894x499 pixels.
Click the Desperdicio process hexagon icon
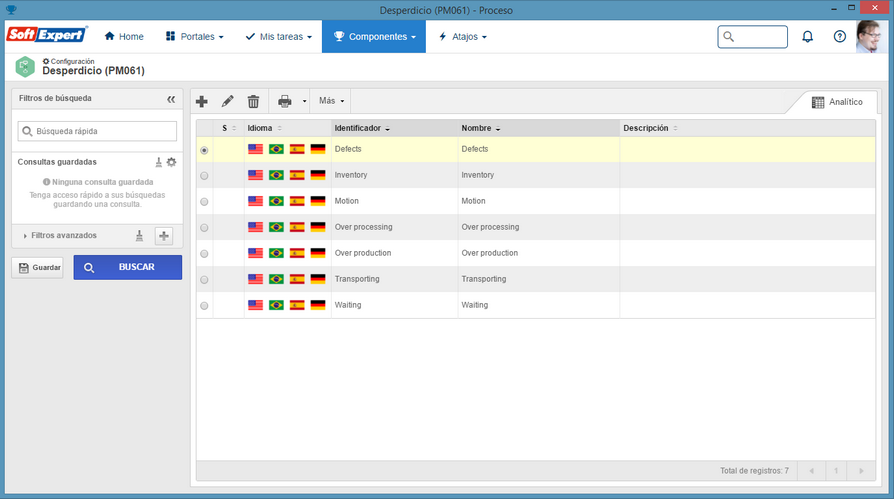click(25, 67)
